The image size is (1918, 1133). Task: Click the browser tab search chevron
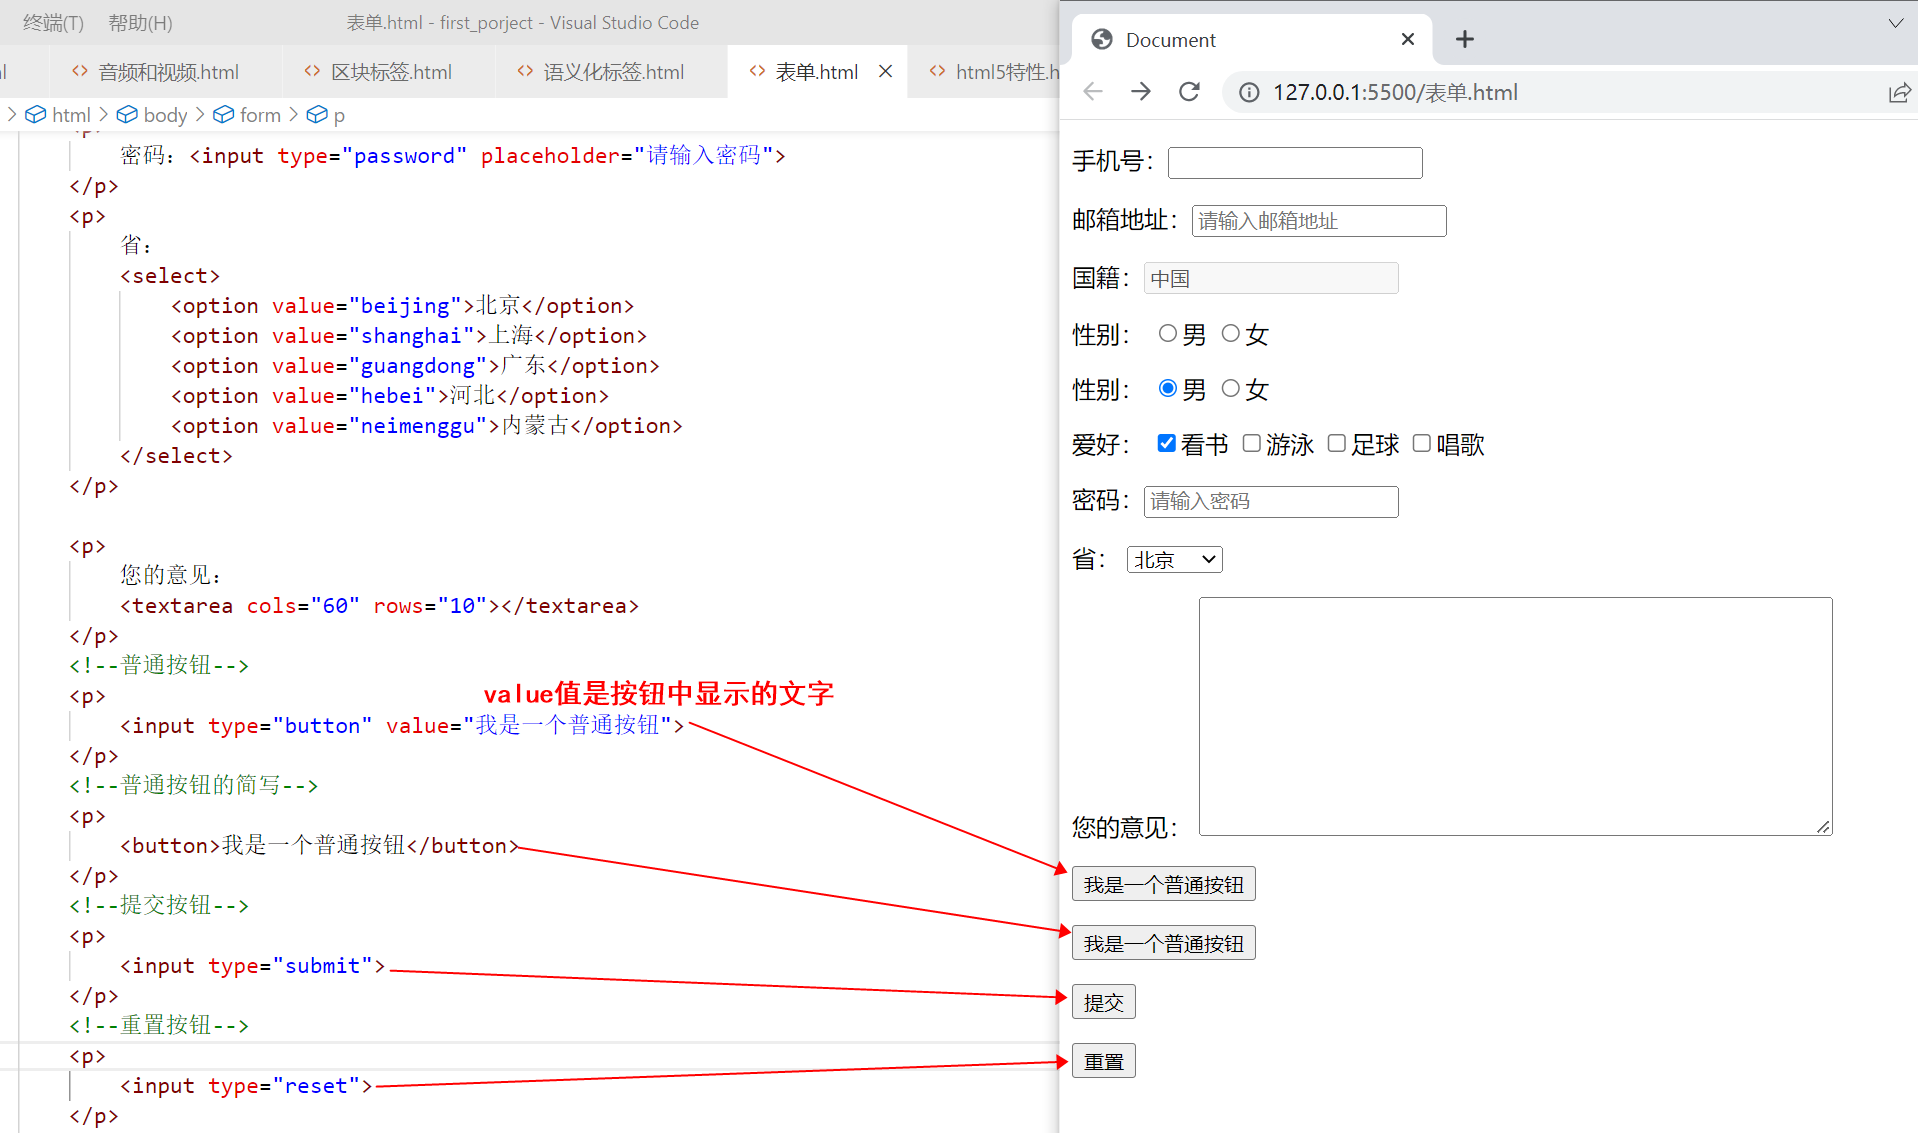click(1895, 22)
